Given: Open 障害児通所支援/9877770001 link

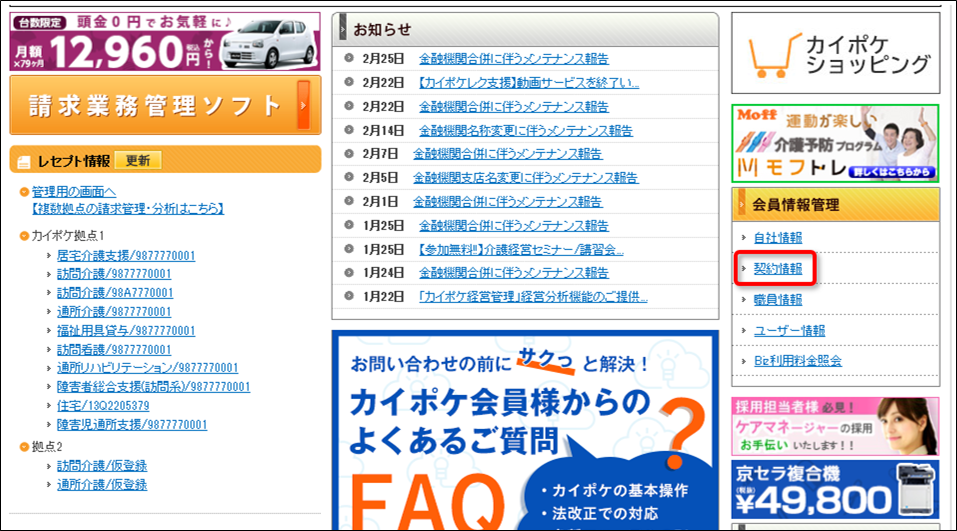Looking at the screenshot, I should [132, 424].
